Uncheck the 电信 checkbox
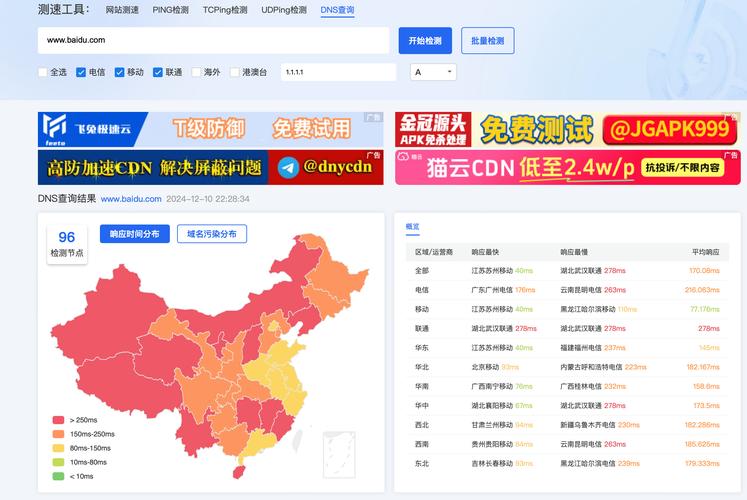Image resolution: width=747 pixels, height=500 pixels. tap(81, 72)
